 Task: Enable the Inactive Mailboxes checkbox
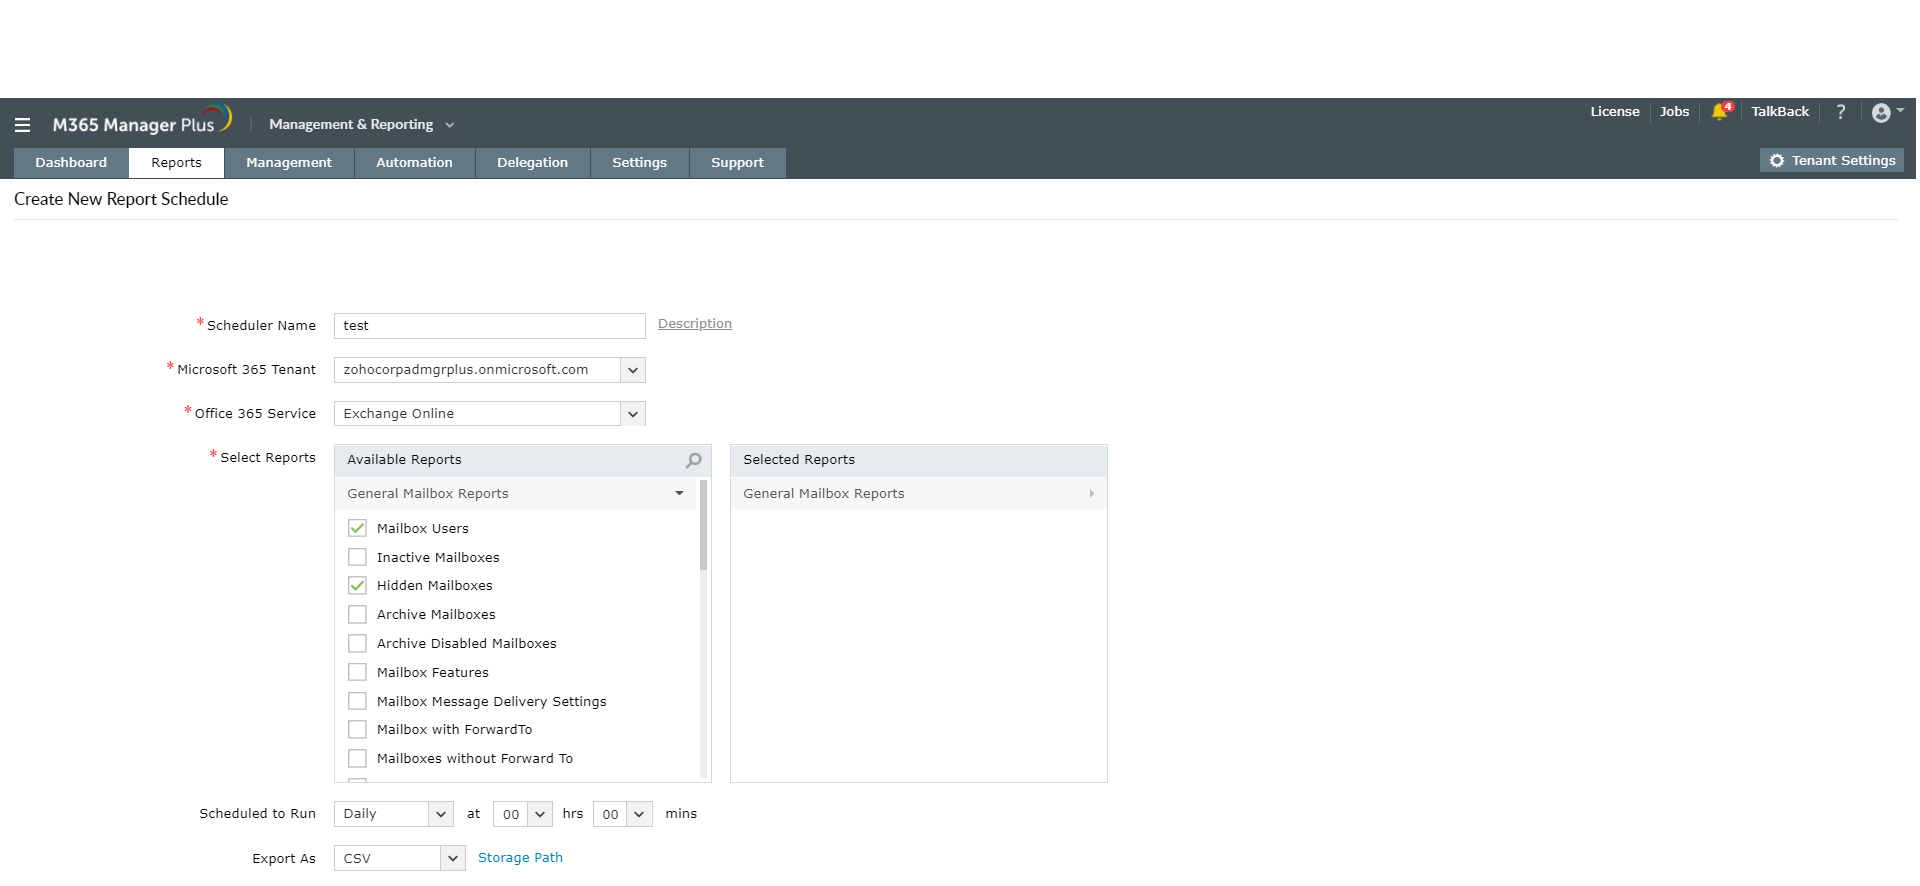click(x=357, y=557)
